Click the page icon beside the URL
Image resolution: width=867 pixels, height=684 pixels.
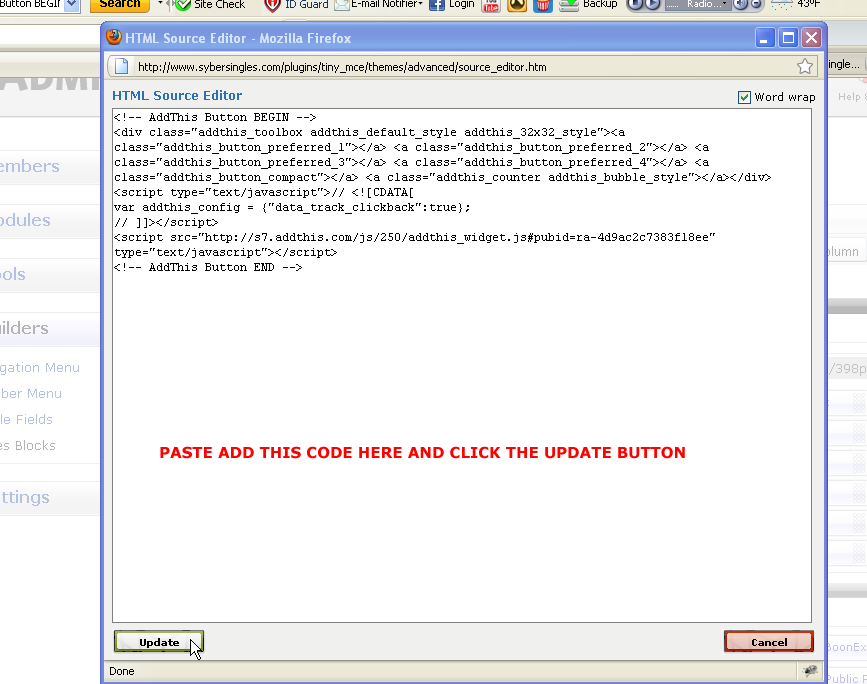tap(122, 67)
